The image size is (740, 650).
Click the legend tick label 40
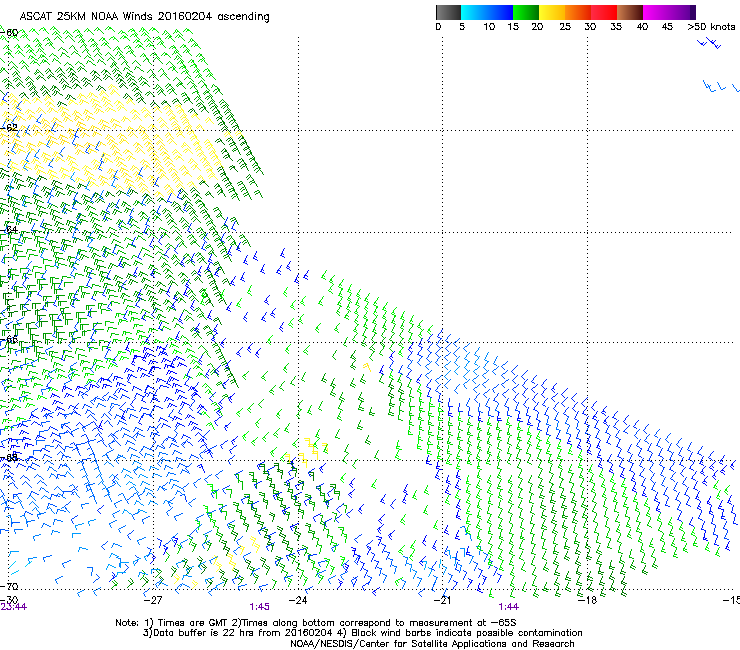(x=642, y=27)
